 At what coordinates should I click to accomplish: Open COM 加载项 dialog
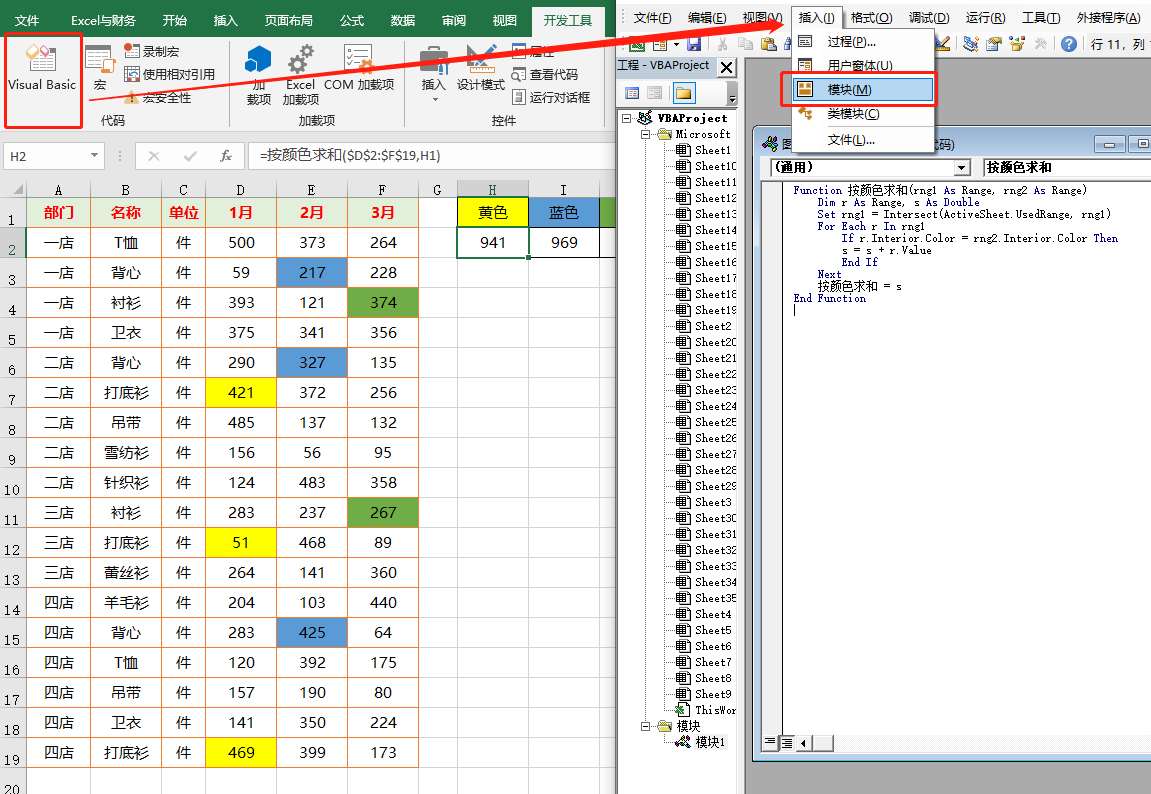tap(359, 68)
